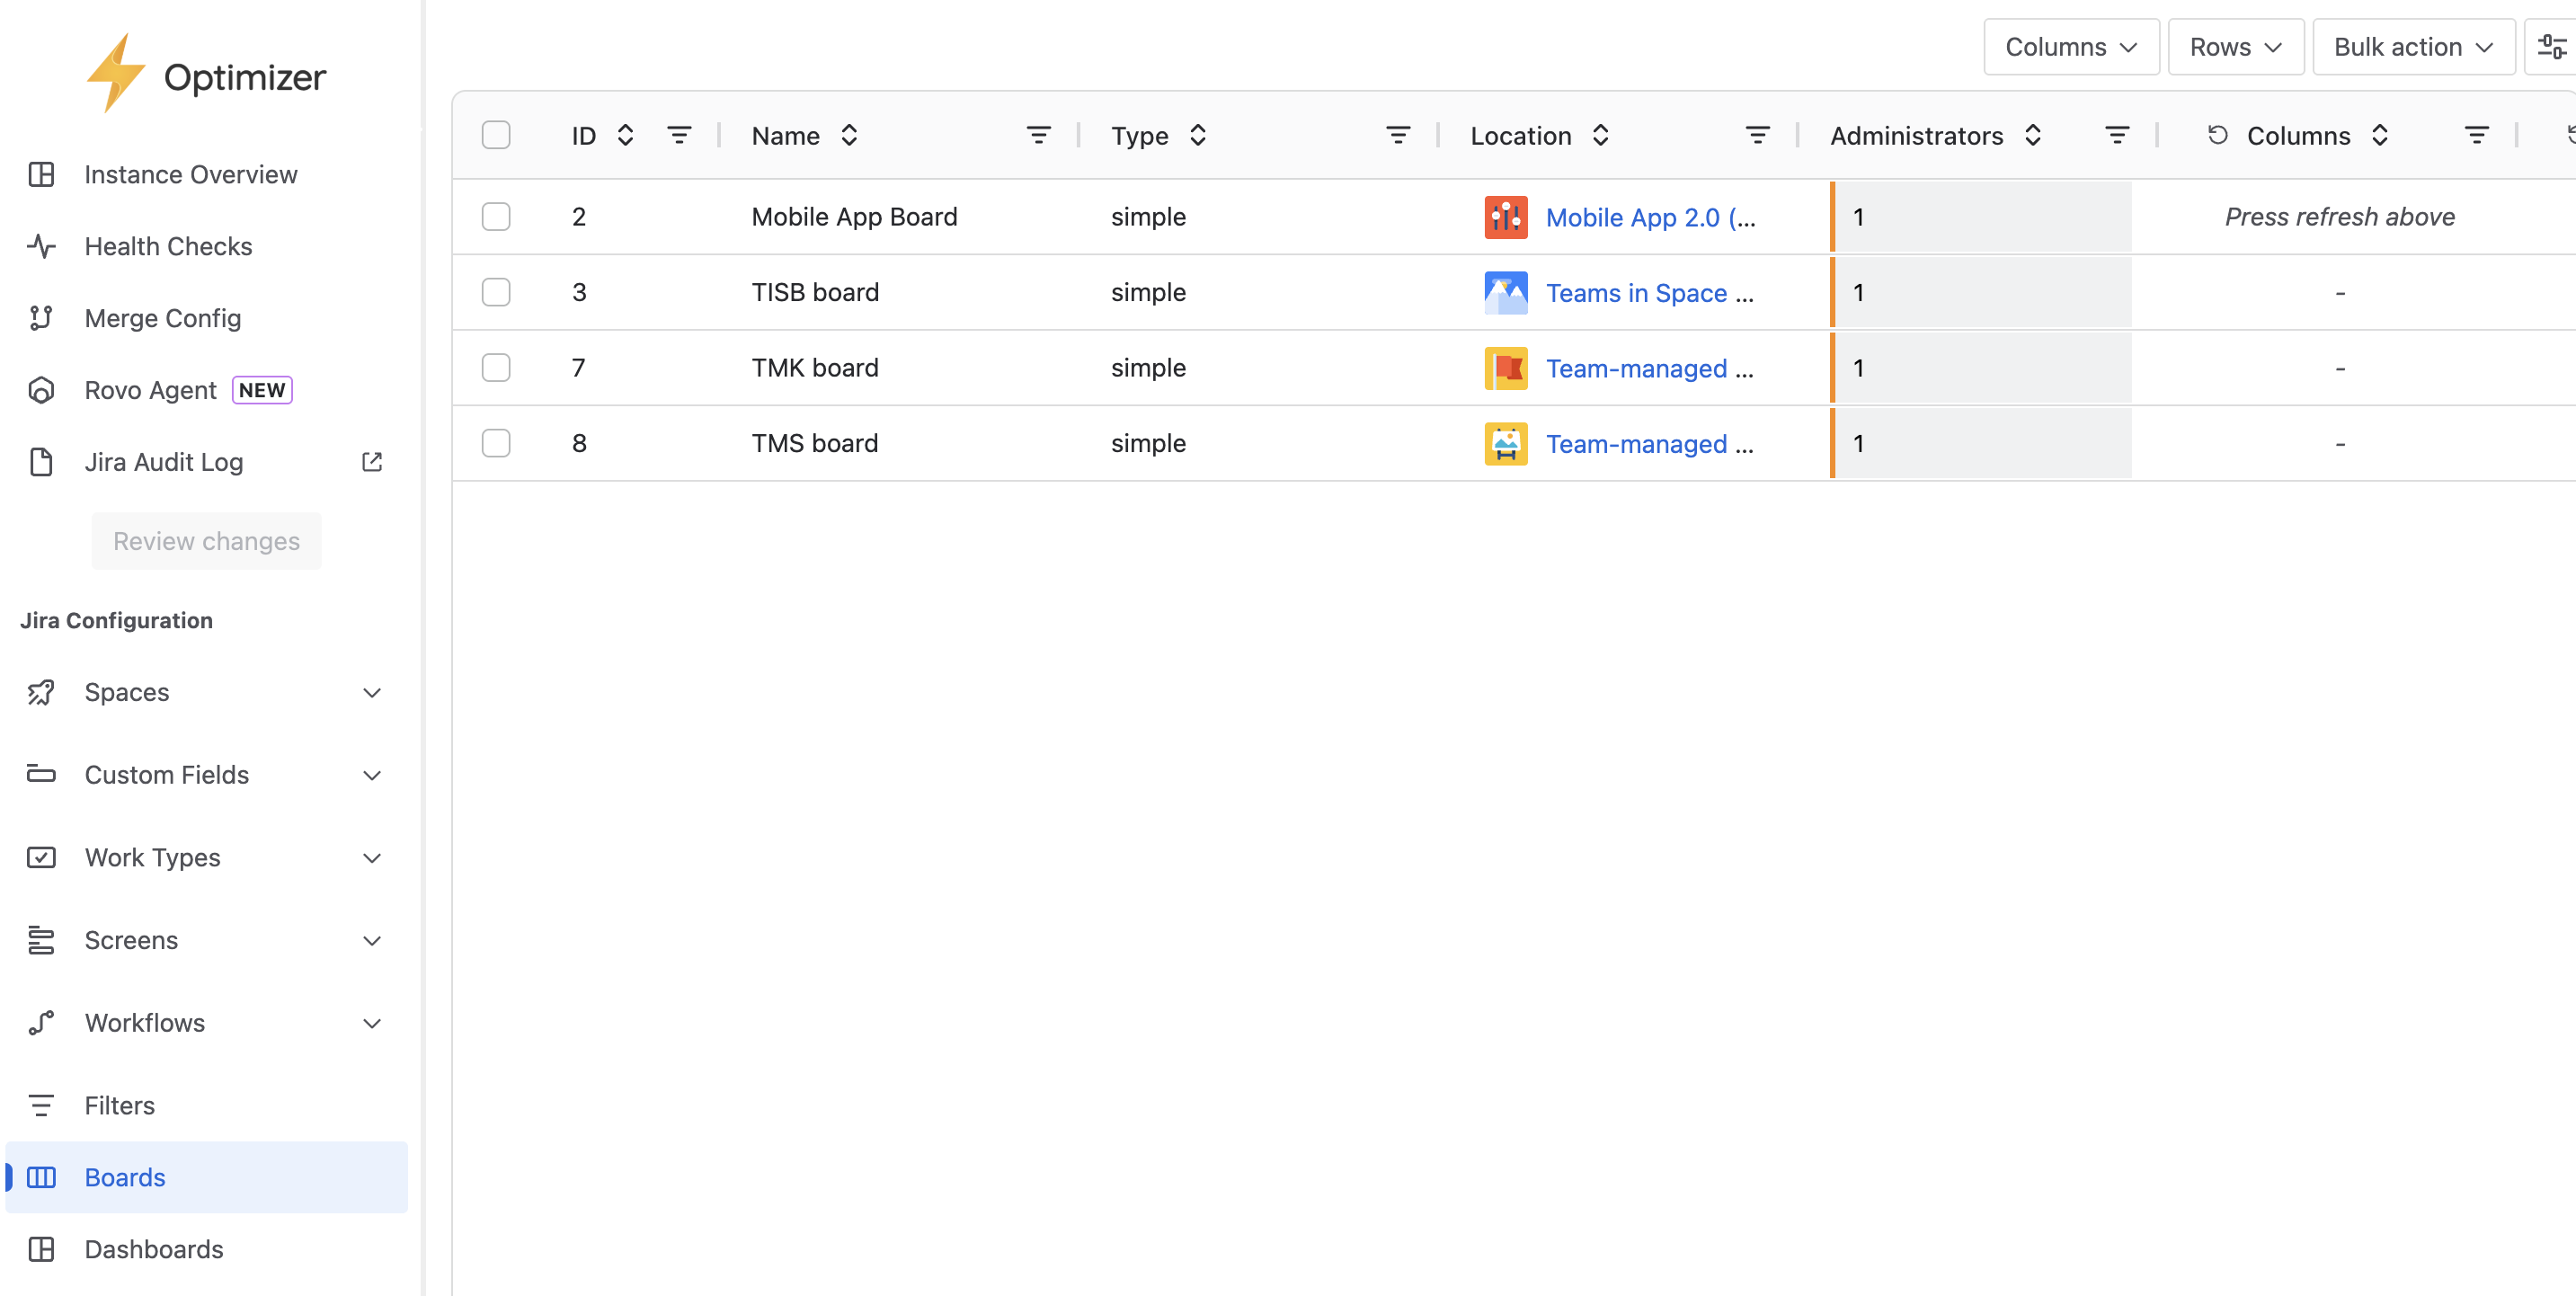Tick the select-all header checkbox
The image size is (2576, 1296).
point(496,135)
